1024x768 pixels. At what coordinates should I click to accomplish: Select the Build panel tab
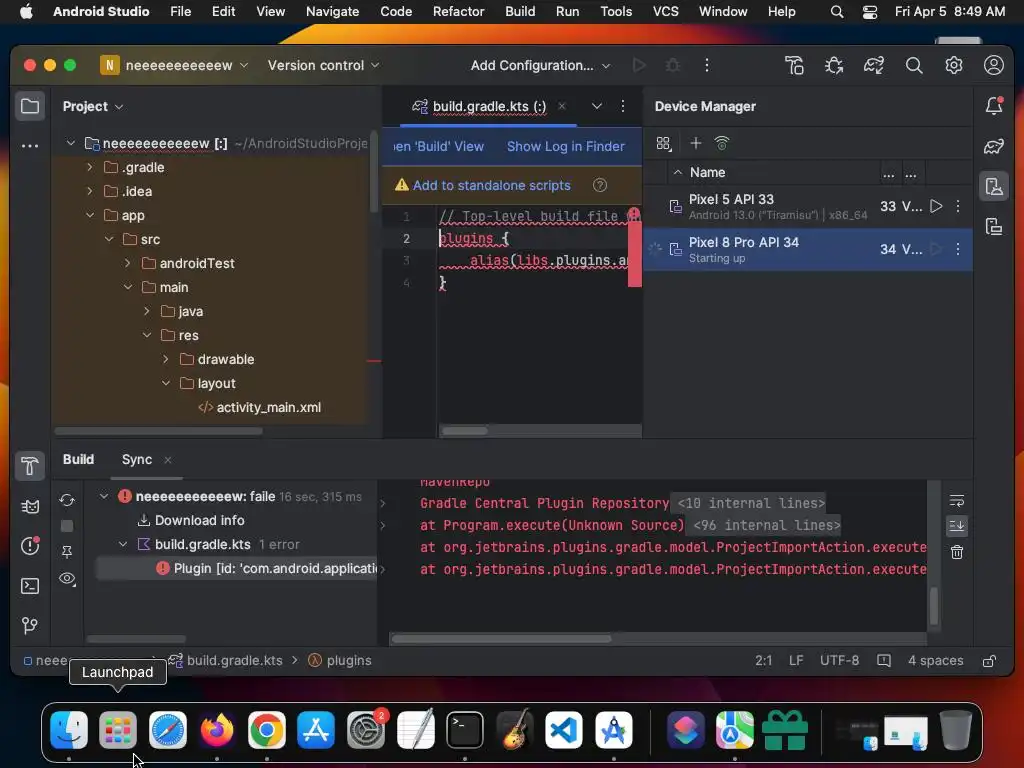[x=78, y=460]
